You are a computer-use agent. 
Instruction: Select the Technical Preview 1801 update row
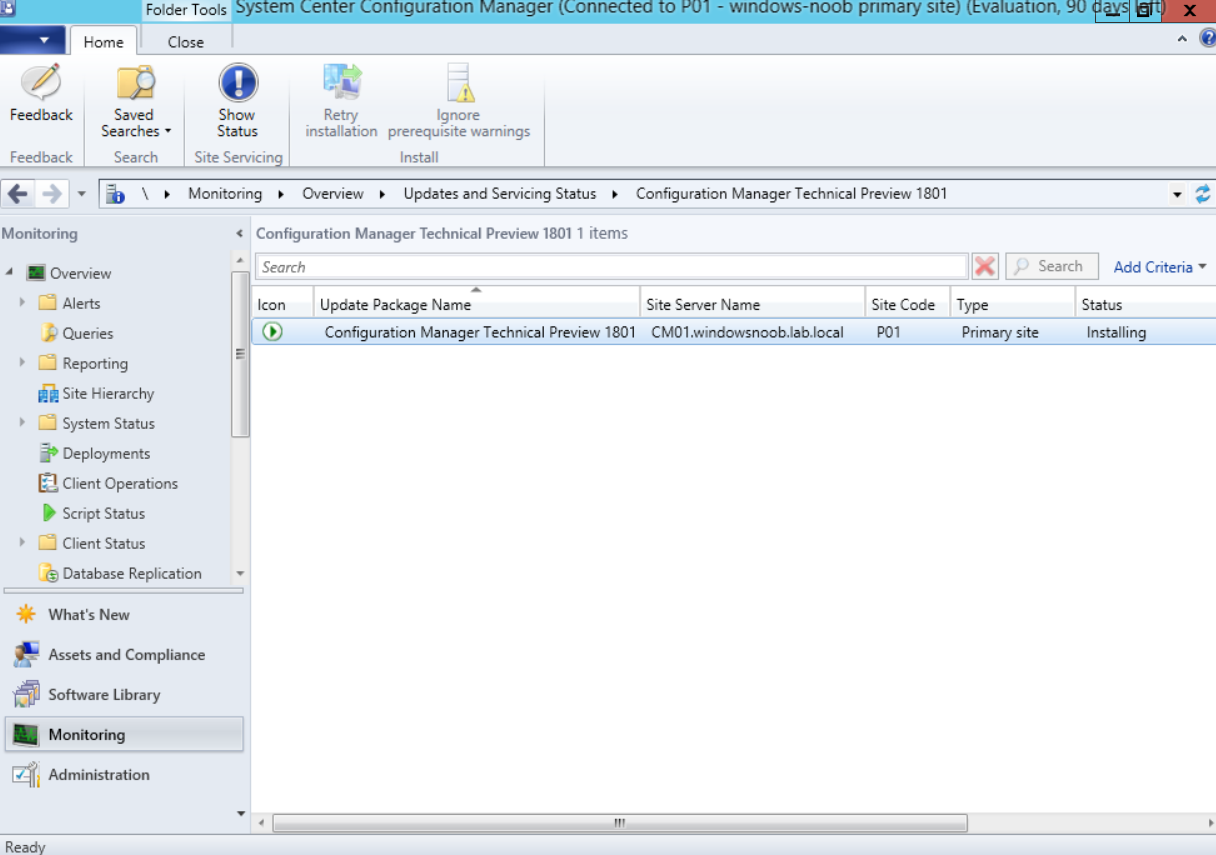(x=734, y=332)
